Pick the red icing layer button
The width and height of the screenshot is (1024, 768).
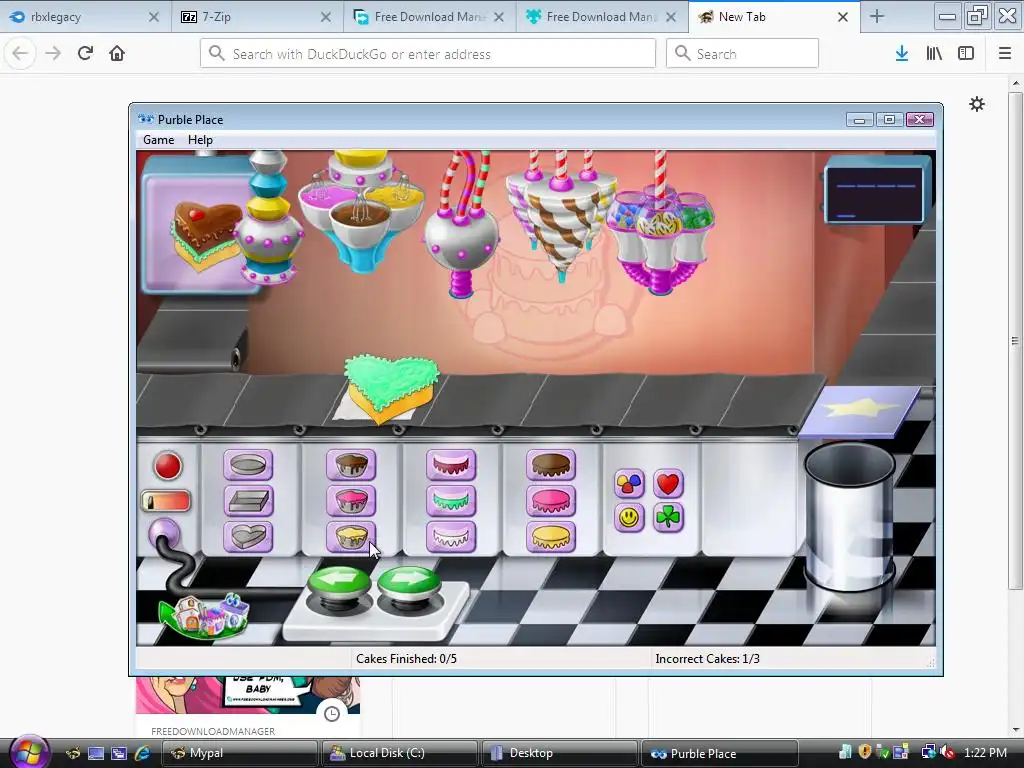pos(451,465)
